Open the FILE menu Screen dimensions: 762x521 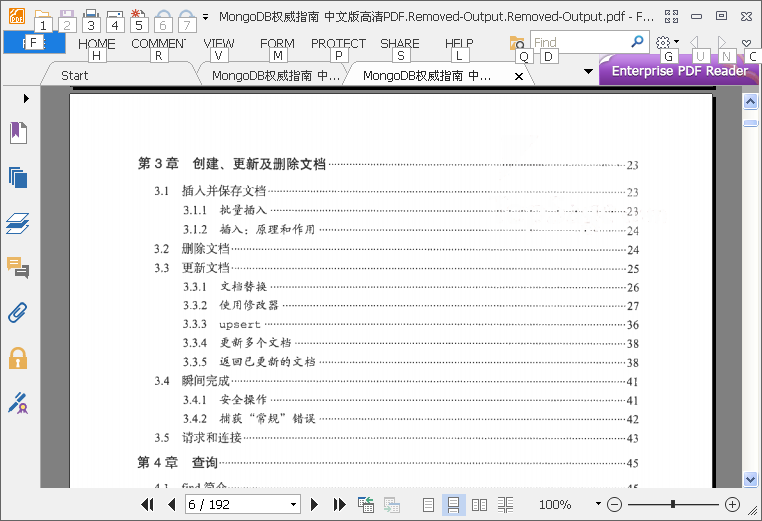[34, 42]
